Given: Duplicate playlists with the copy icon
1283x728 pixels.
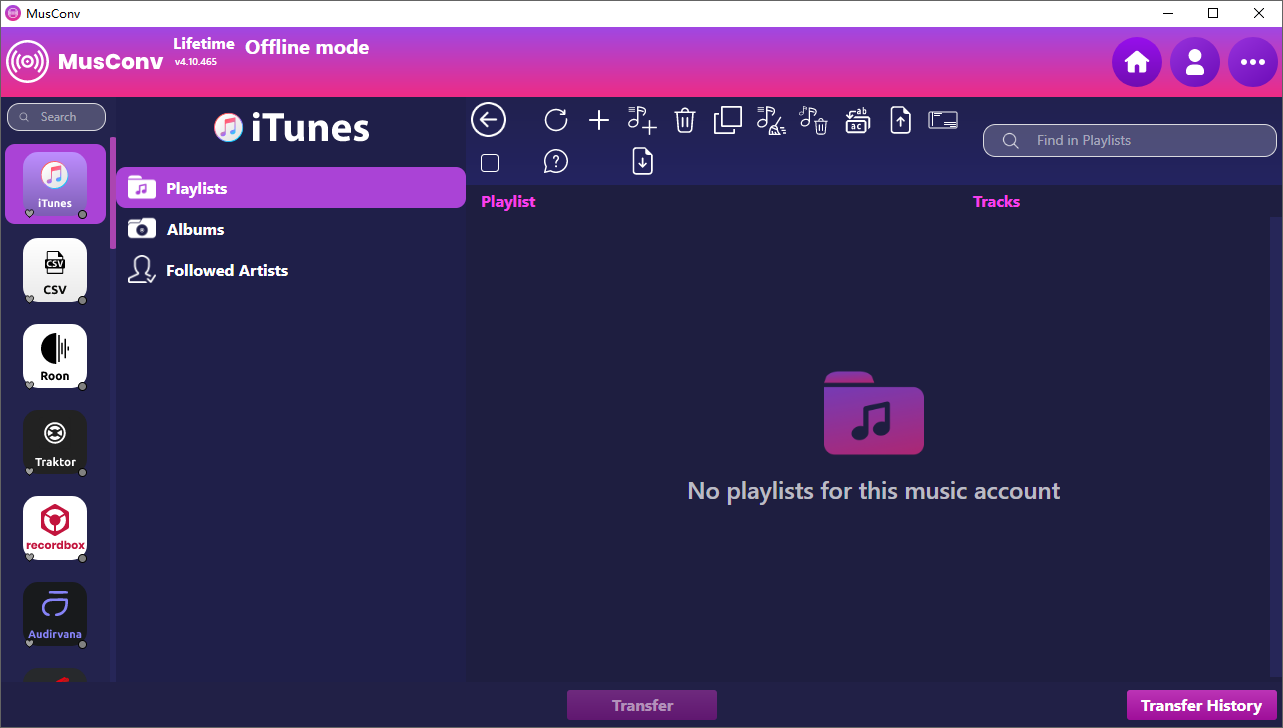Looking at the screenshot, I should point(727,119).
